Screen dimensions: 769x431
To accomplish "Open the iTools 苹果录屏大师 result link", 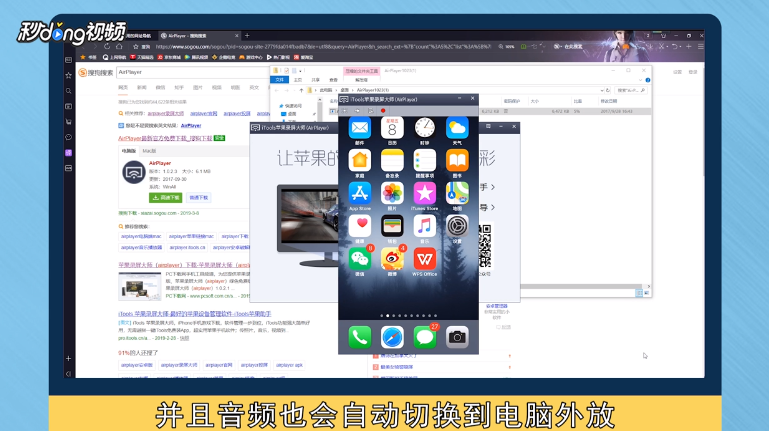I will (195, 314).
